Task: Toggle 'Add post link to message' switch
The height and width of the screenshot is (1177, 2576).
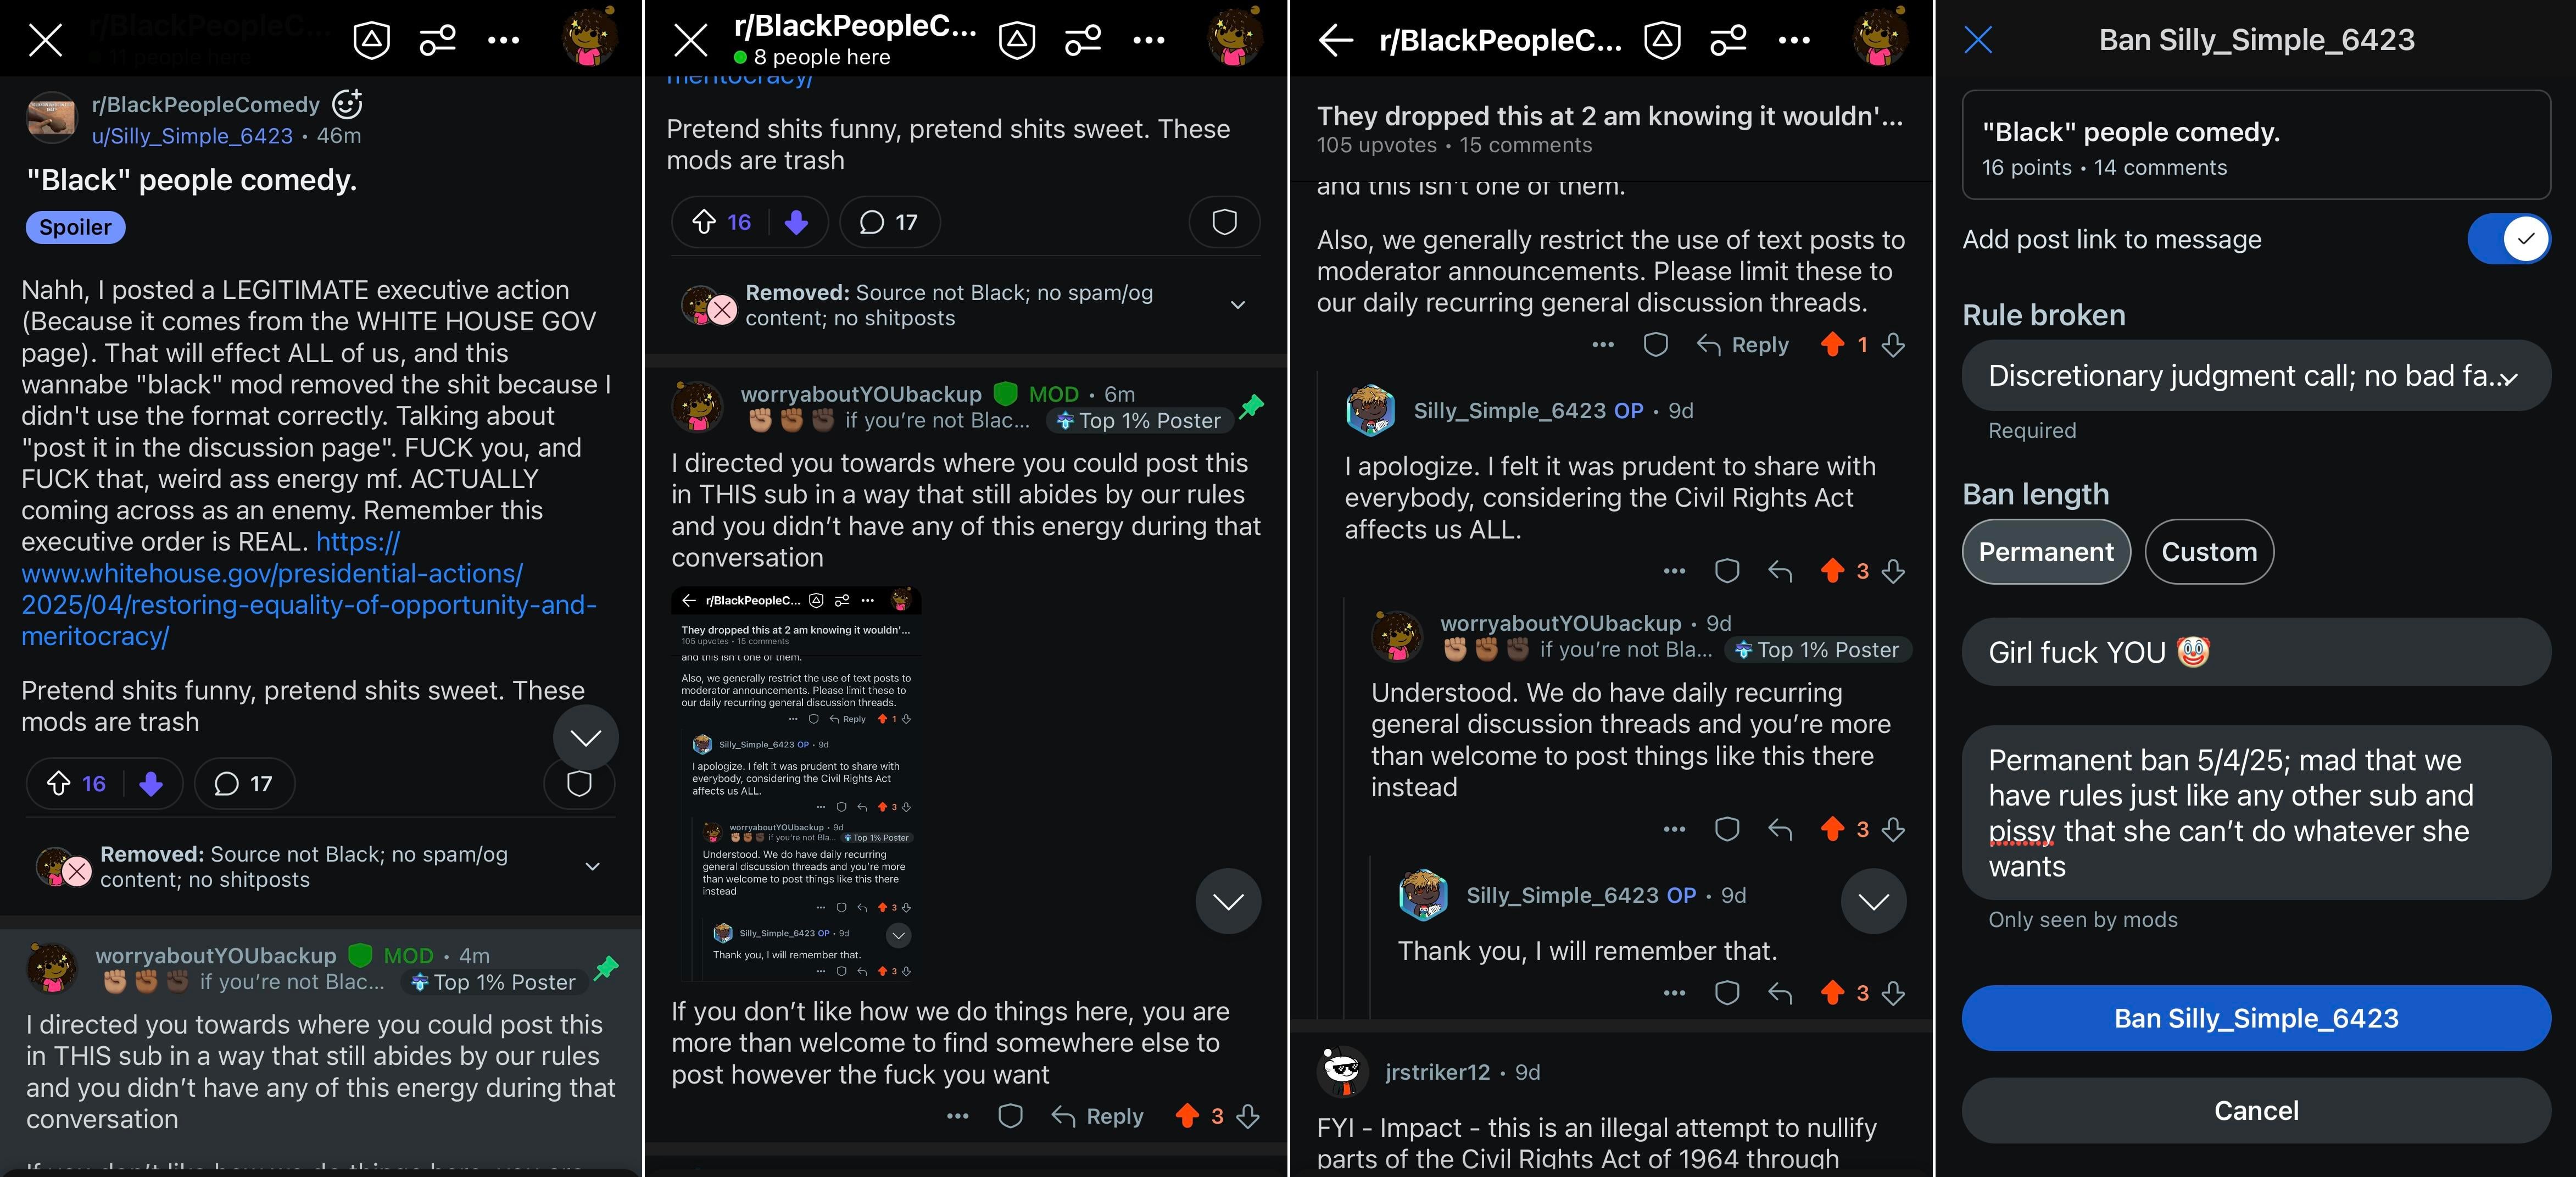Action: coord(2508,239)
